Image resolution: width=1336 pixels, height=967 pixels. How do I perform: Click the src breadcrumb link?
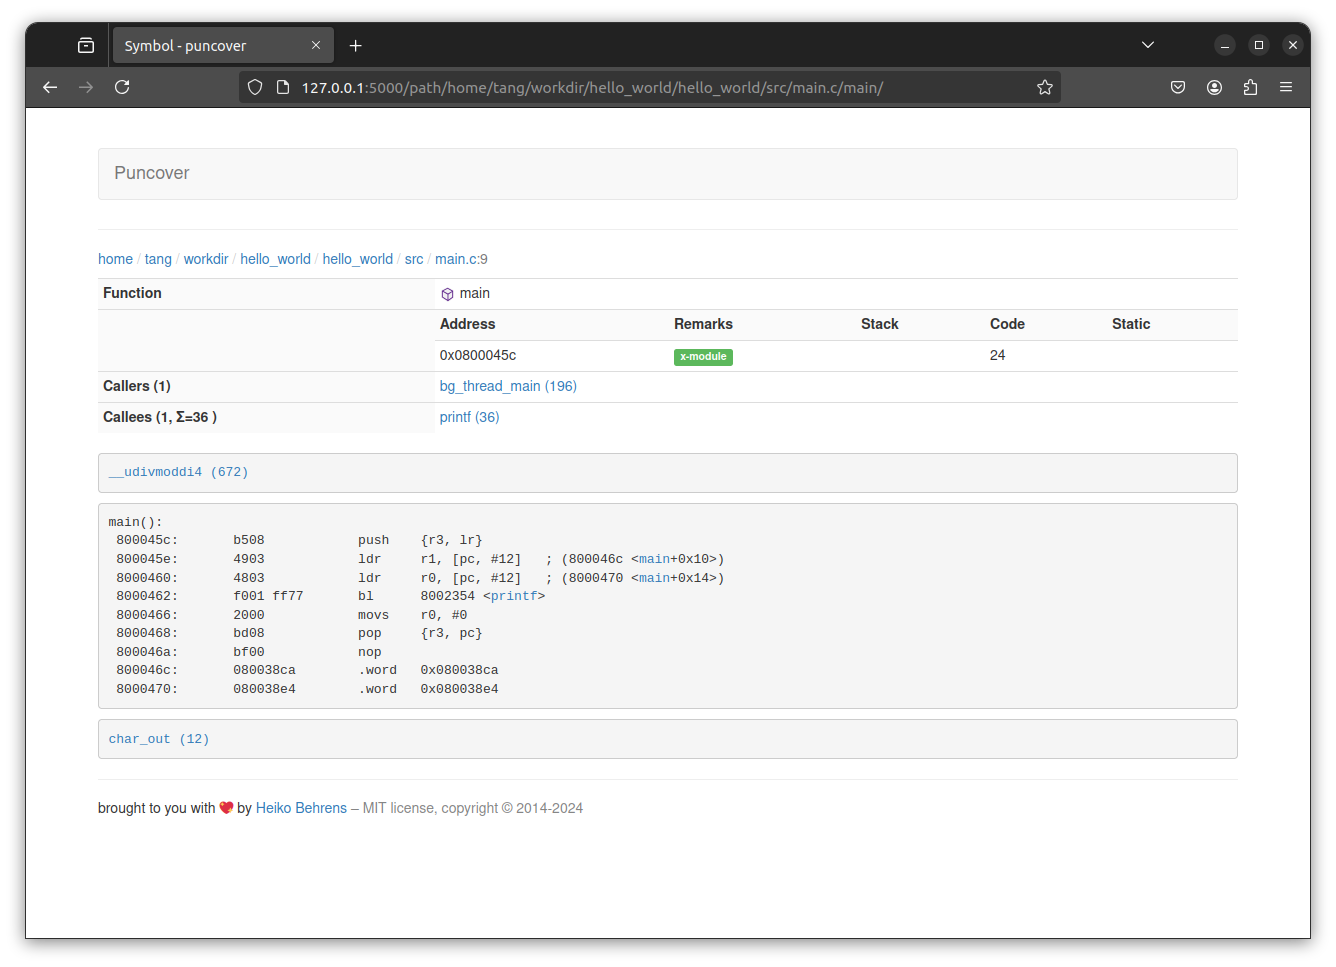pos(414,259)
